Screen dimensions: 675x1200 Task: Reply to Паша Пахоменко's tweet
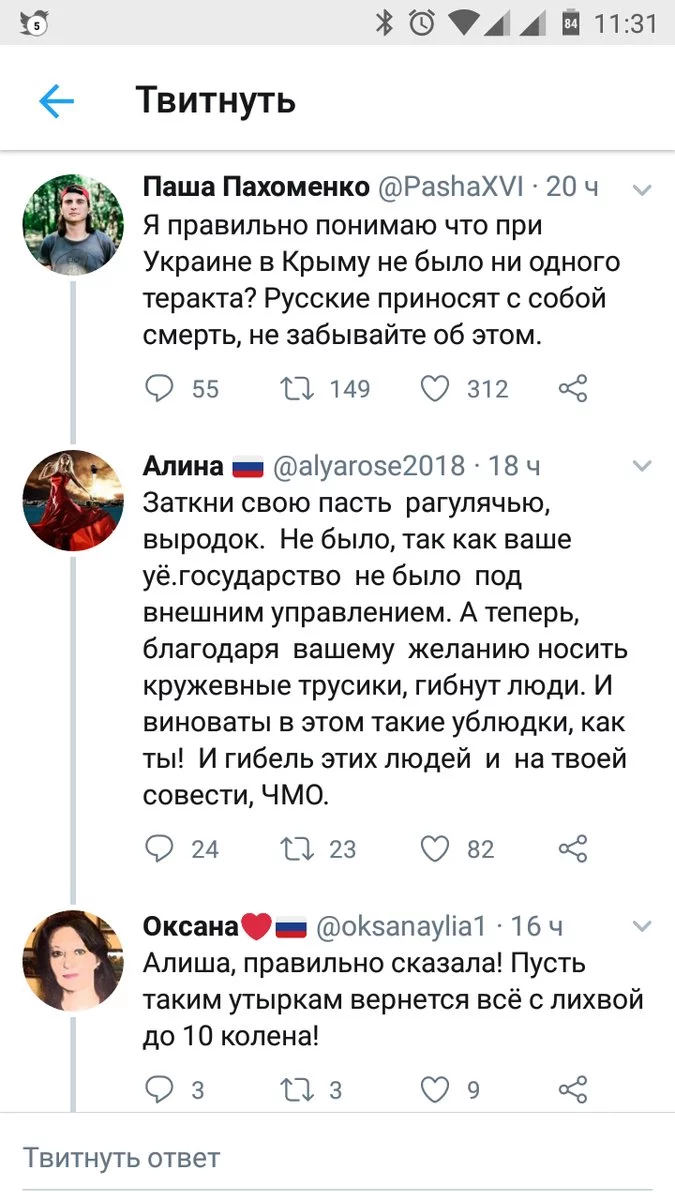pos(160,389)
